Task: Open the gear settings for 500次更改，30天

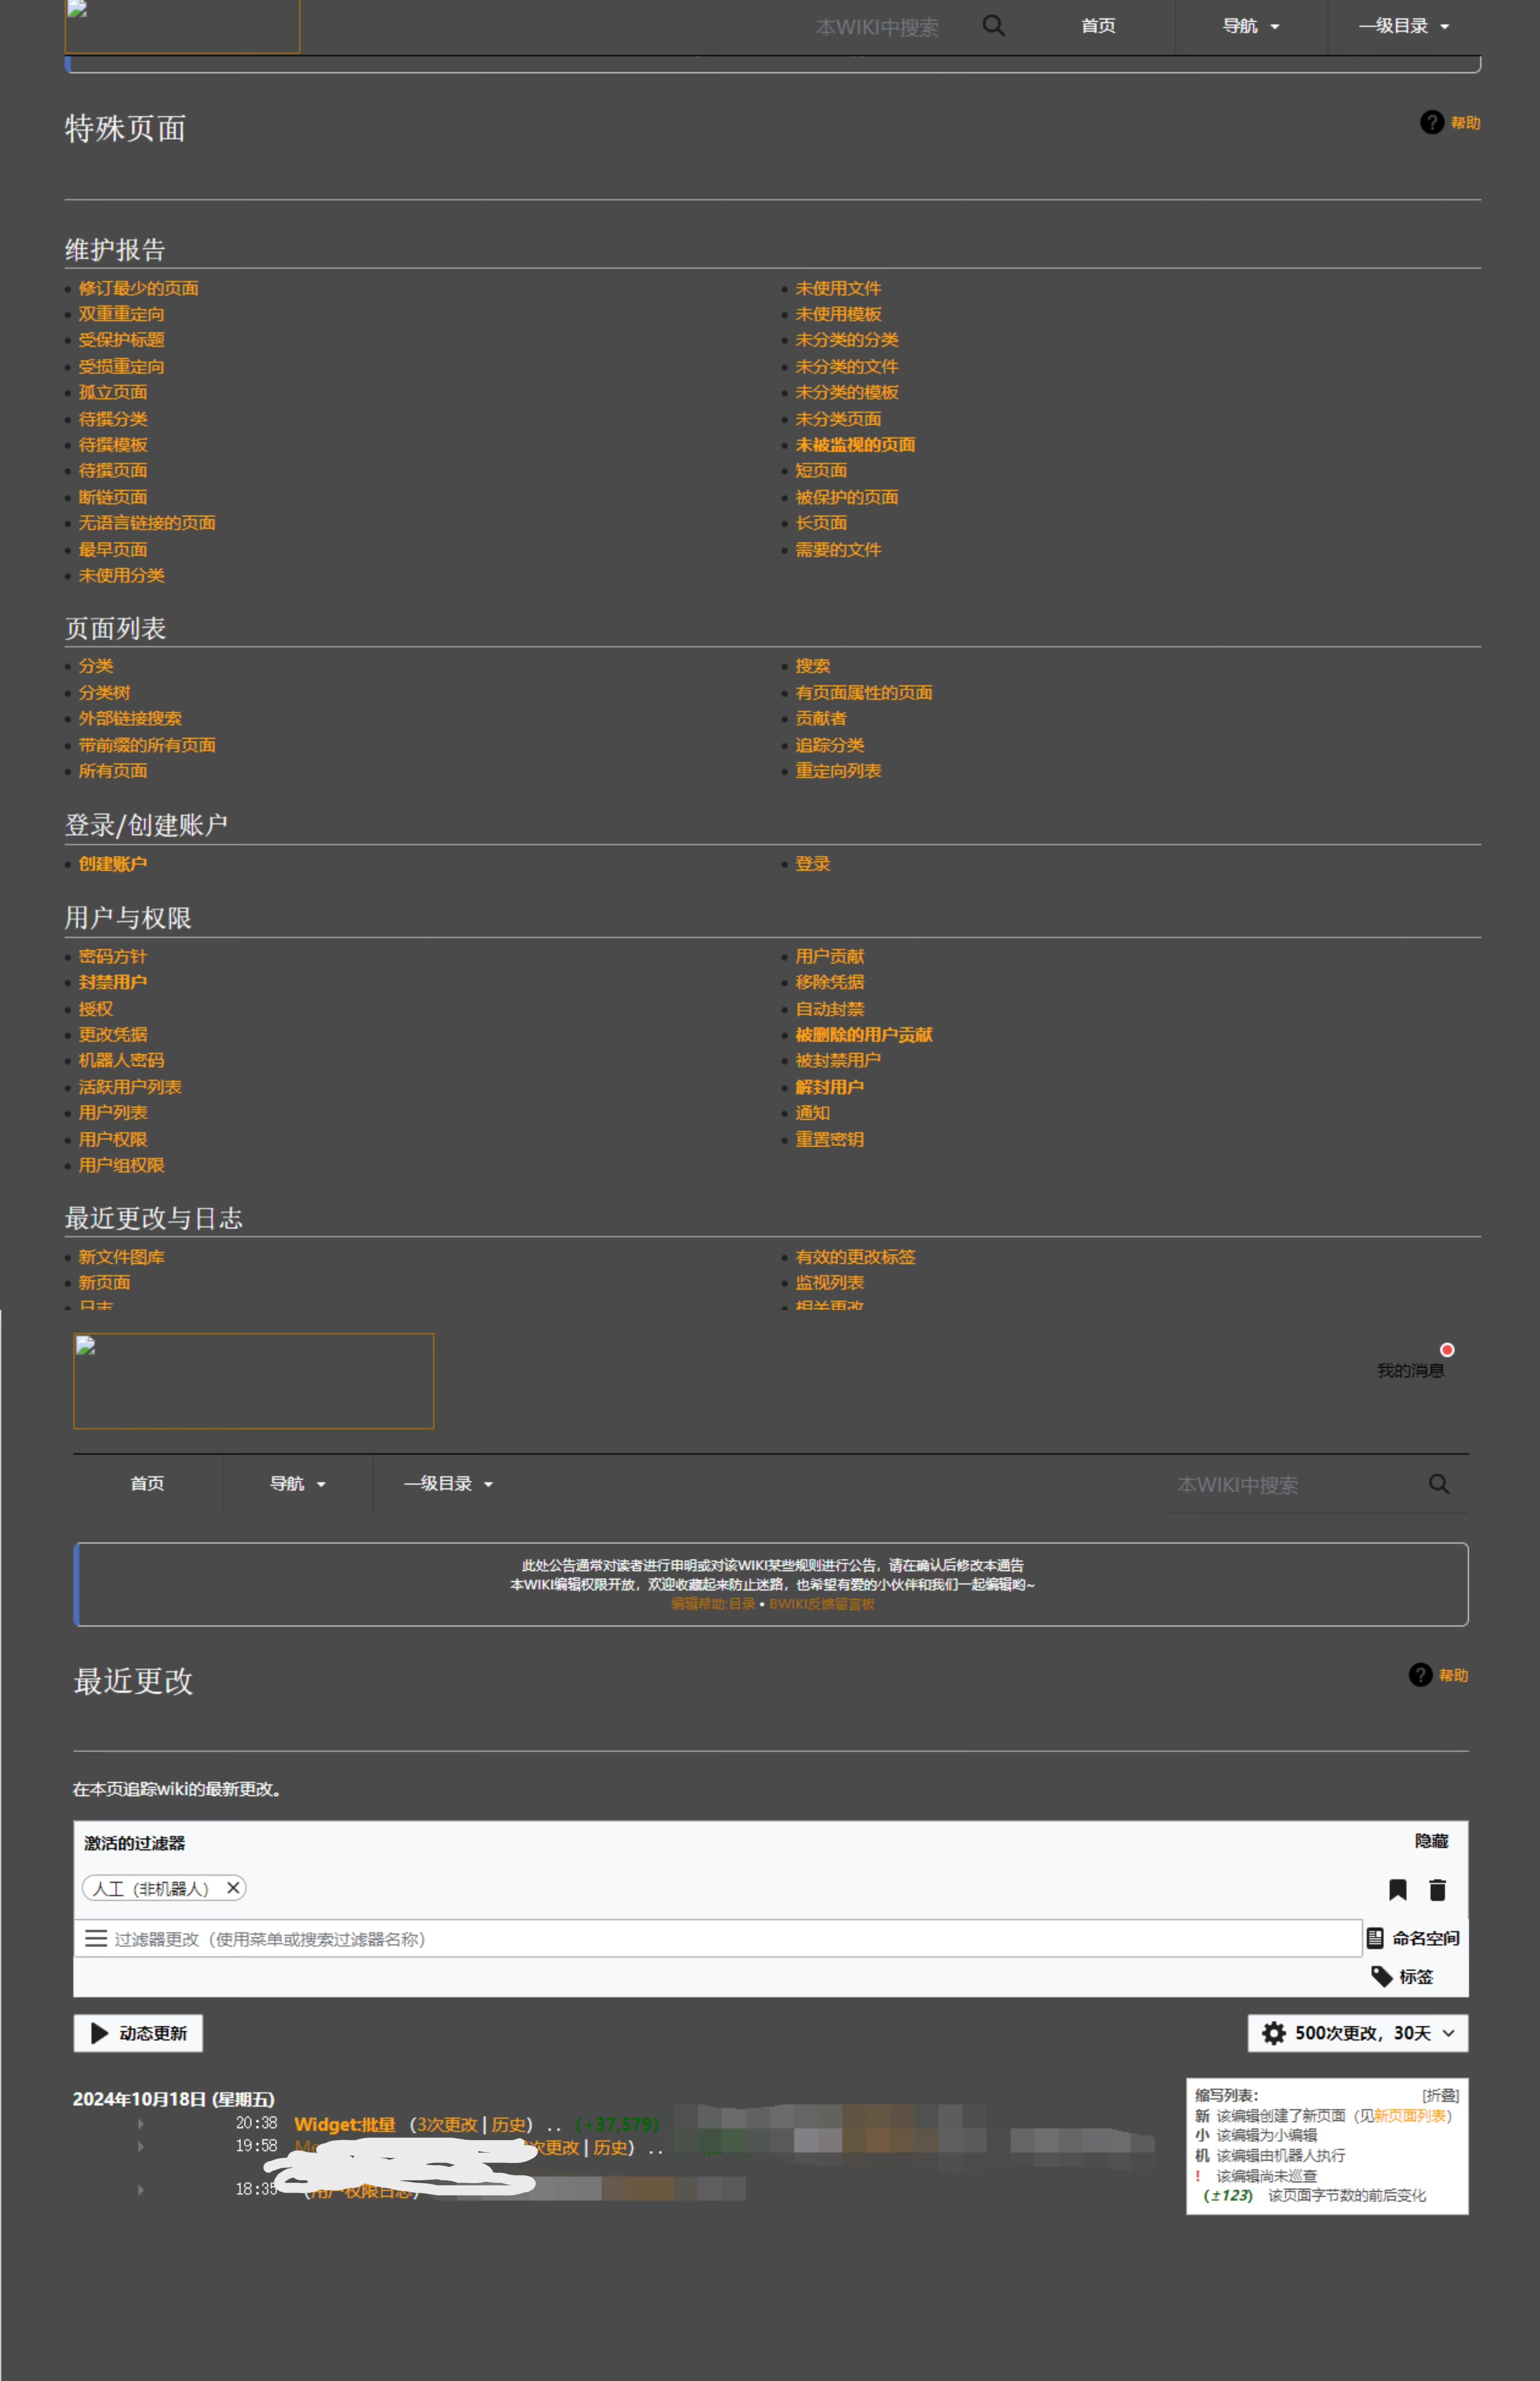Action: click(x=1358, y=2033)
